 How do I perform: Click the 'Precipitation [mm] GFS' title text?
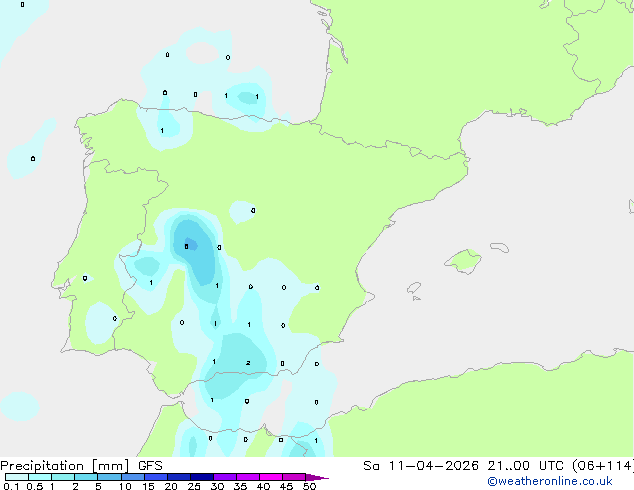[81, 466]
